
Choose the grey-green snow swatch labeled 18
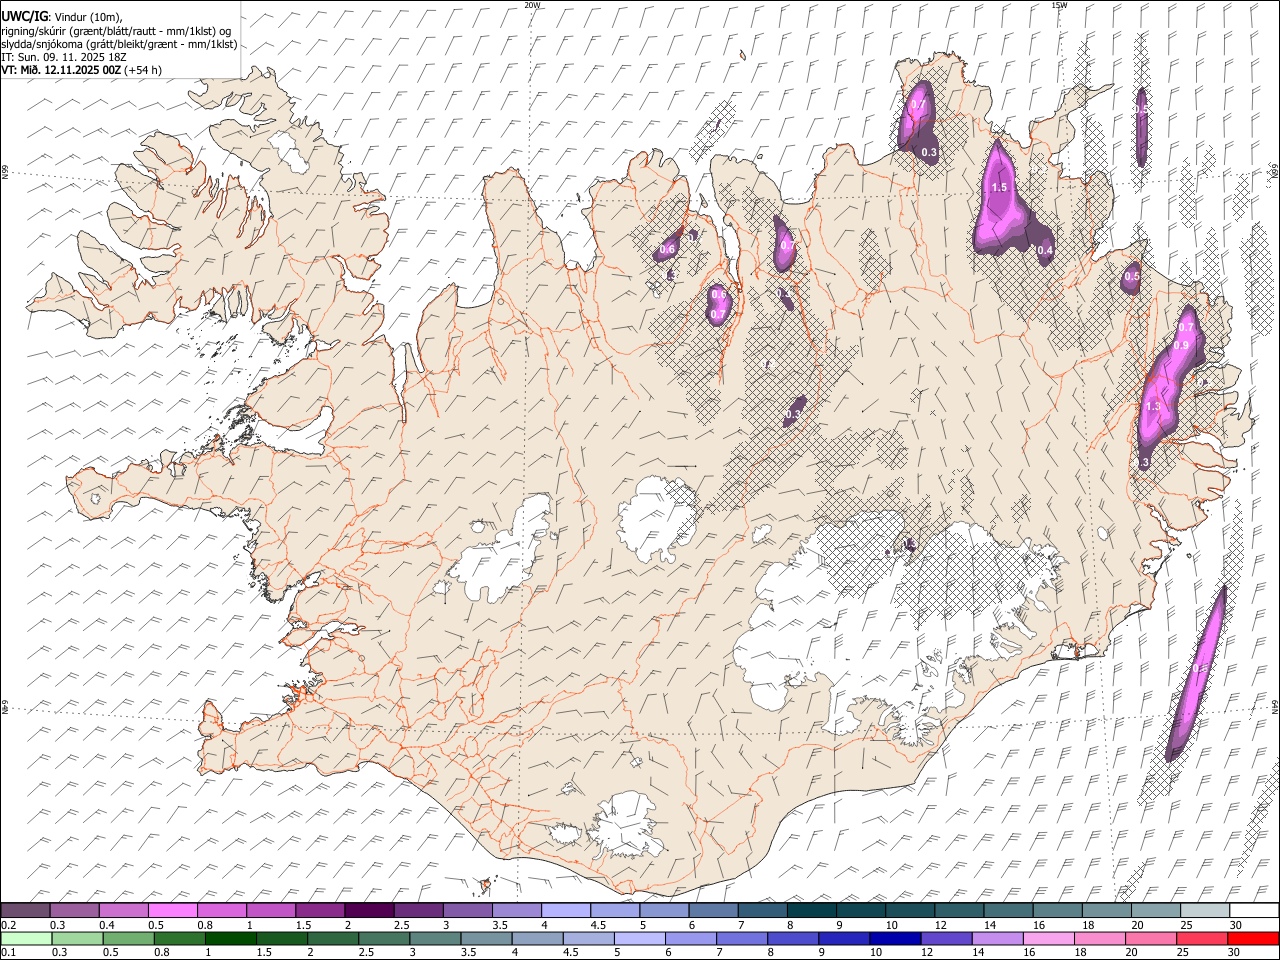pyautogui.click(x=1106, y=911)
